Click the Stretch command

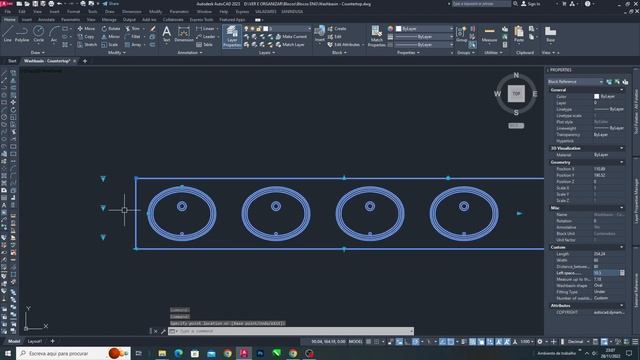[87, 44]
